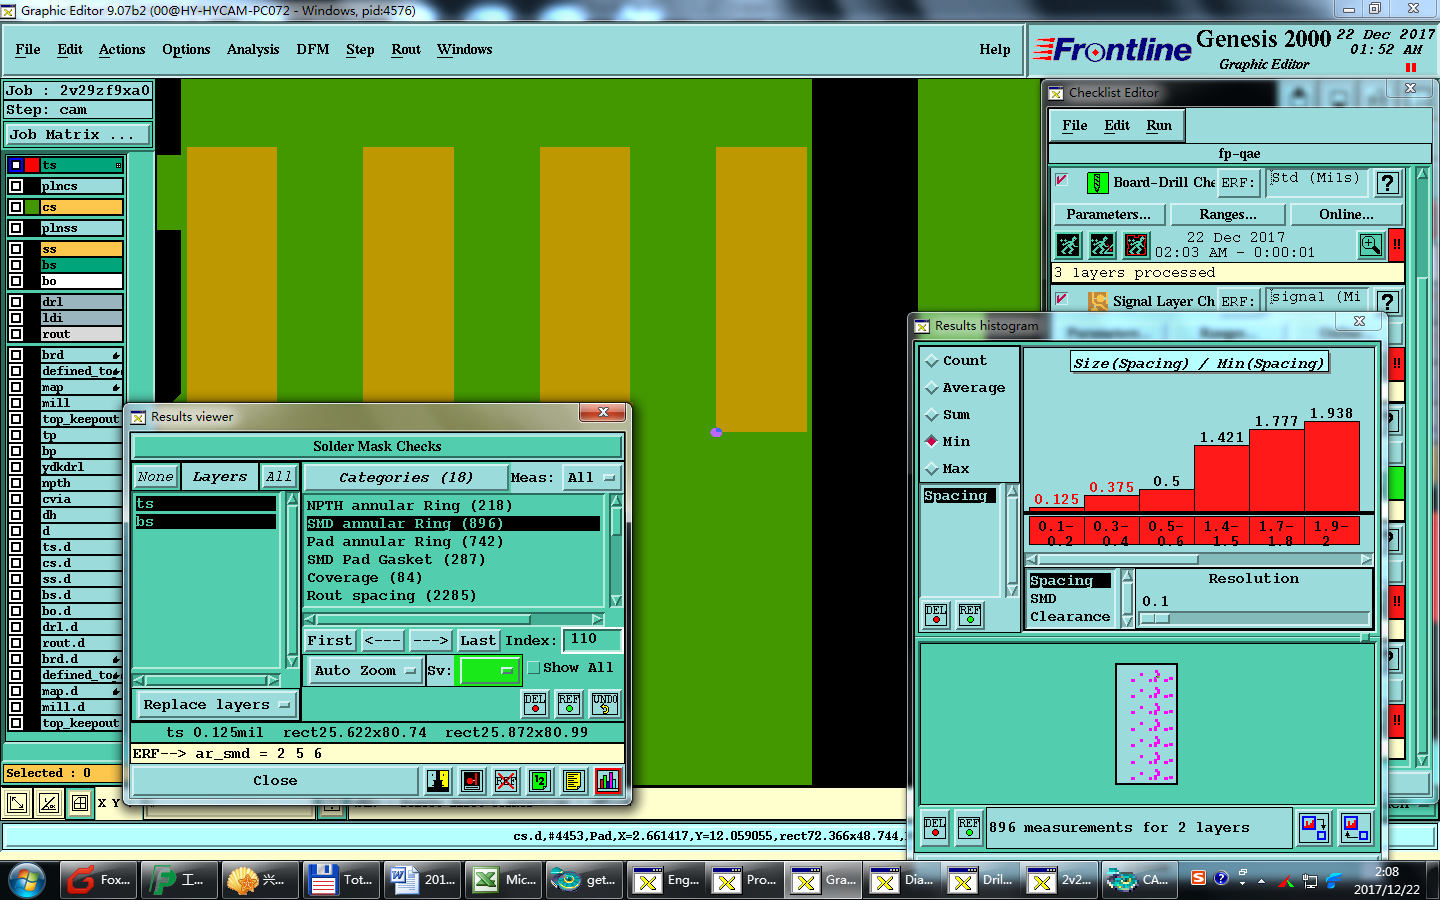Select the Average radio option in histogram
The image size is (1440, 900).
(965, 388)
